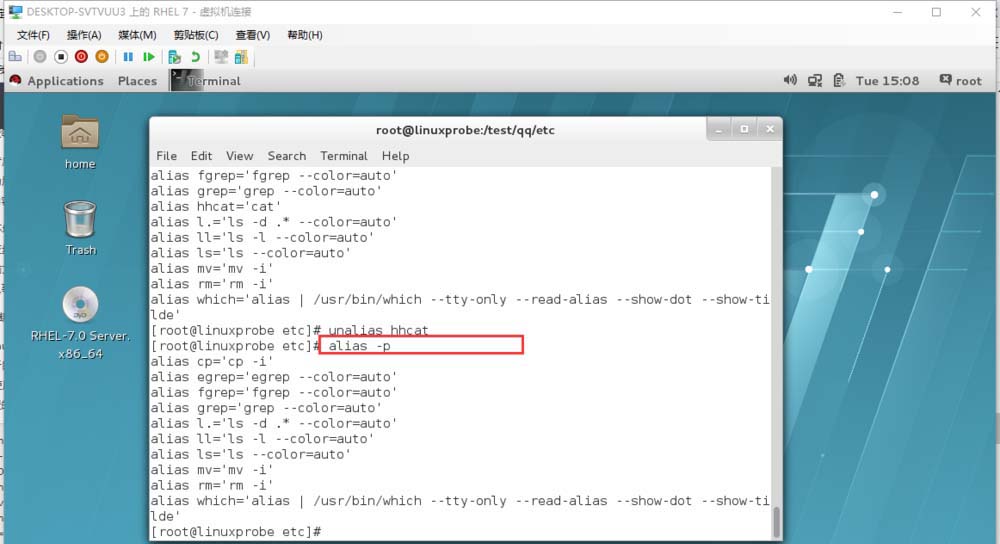Viewport: 1000px width, 544px height.
Task: Pause the virtual machine
Action: click(128, 57)
